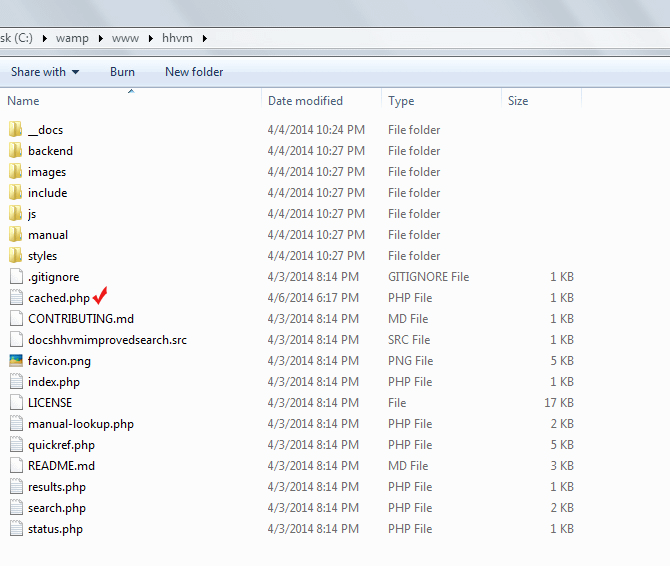
Task: Expand the arrow after Disk (C:) in path
Action: [44, 38]
